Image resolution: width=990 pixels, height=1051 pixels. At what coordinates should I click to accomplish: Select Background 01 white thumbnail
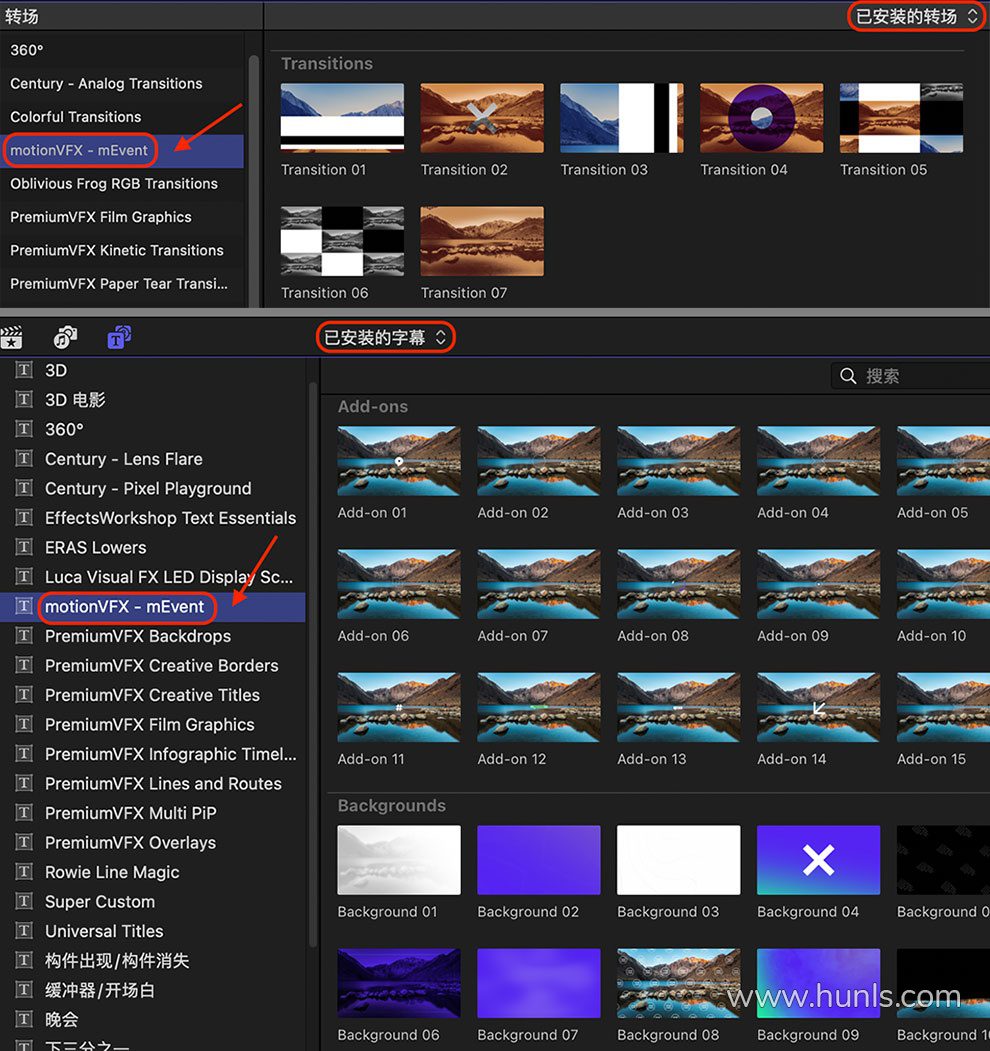[399, 860]
